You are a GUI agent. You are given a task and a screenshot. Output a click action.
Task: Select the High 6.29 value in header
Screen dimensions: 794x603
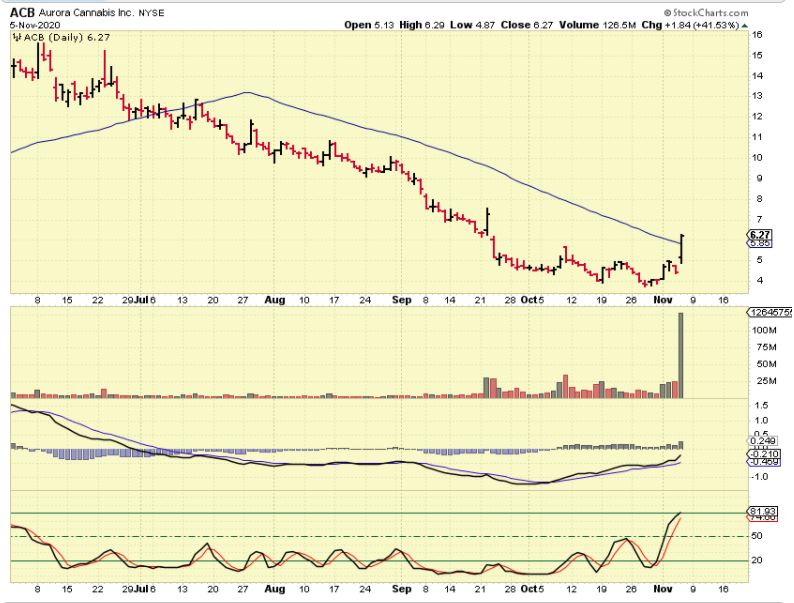pyautogui.click(x=422, y=25)
